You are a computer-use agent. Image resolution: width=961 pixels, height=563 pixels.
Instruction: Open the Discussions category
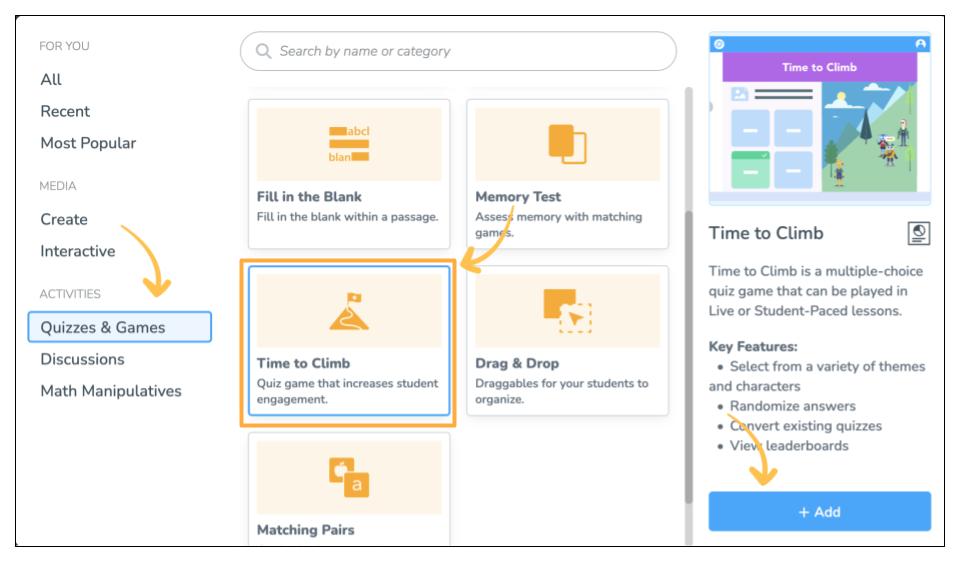click(82, 359)
